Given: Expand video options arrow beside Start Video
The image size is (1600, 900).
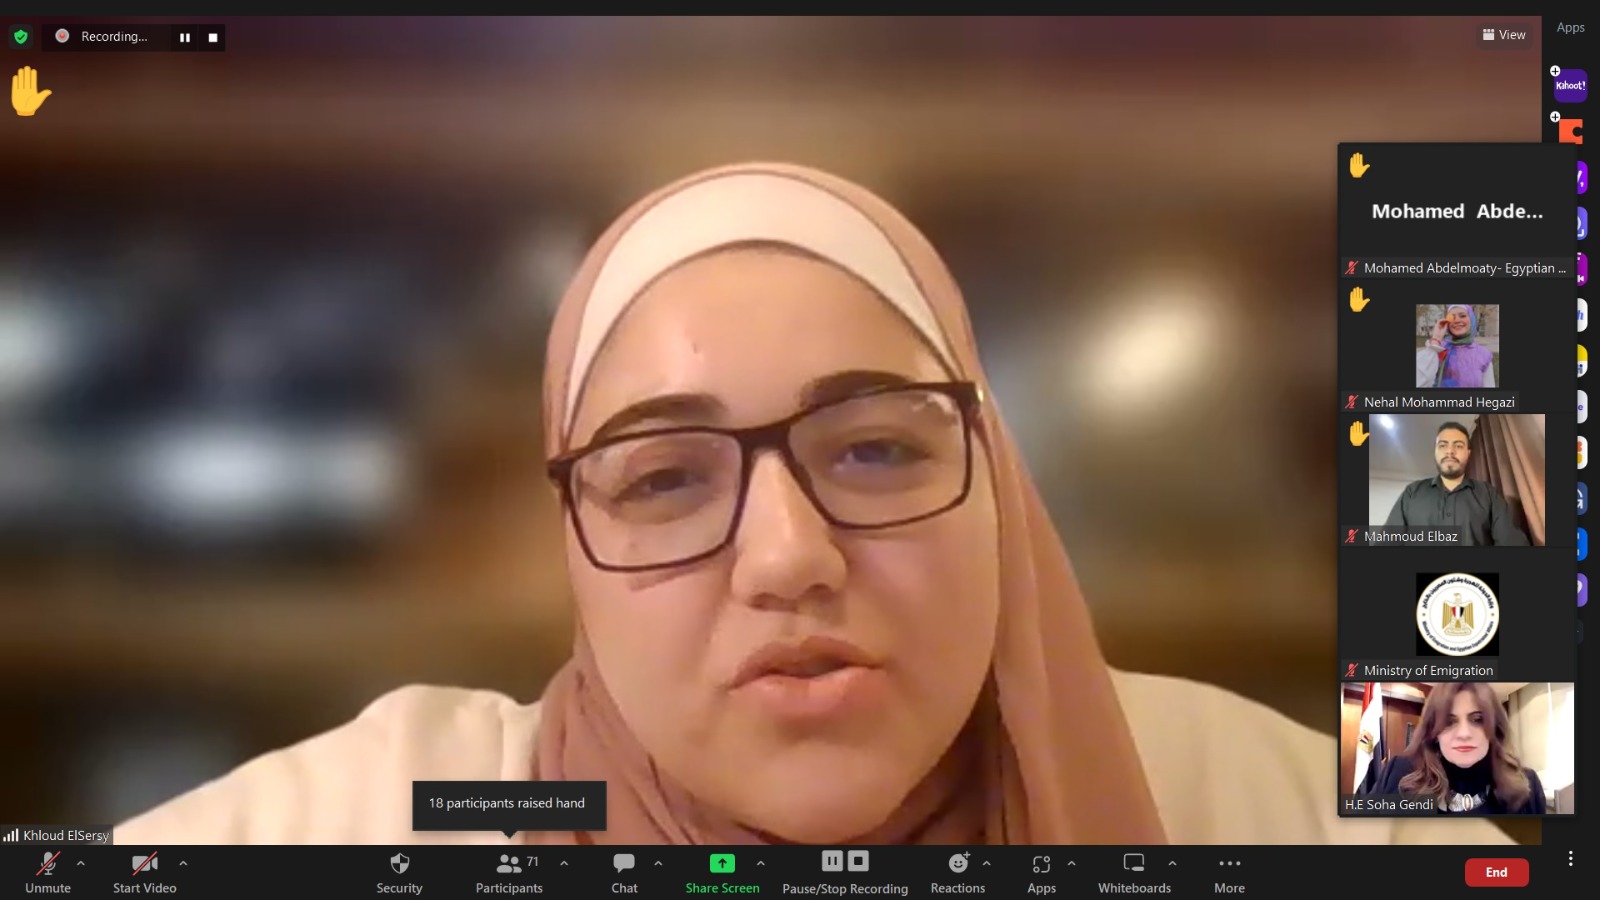Looking at the screenshot, I should point(183,863).
